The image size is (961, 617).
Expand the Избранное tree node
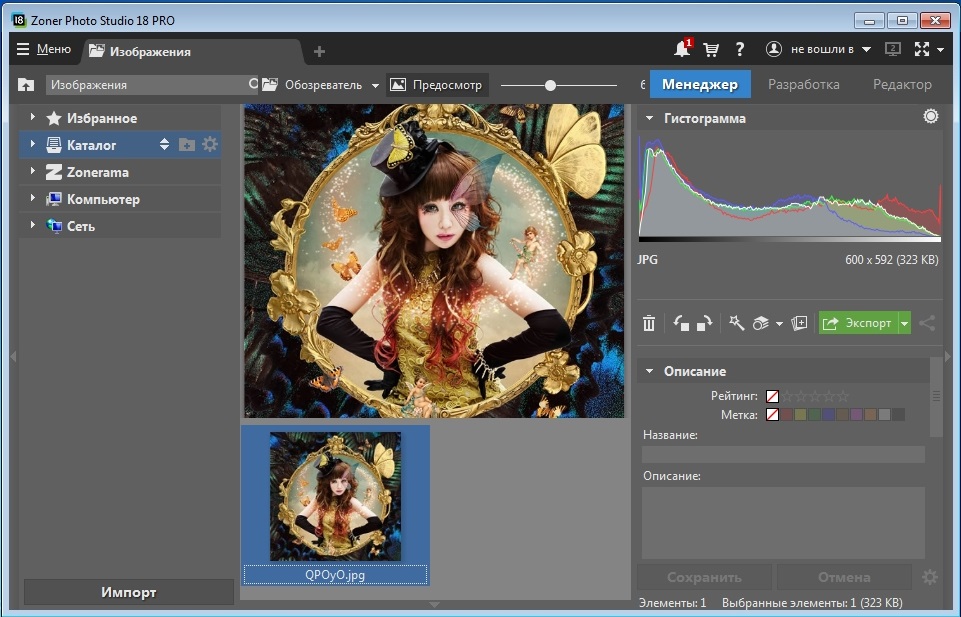coord(32,118)
